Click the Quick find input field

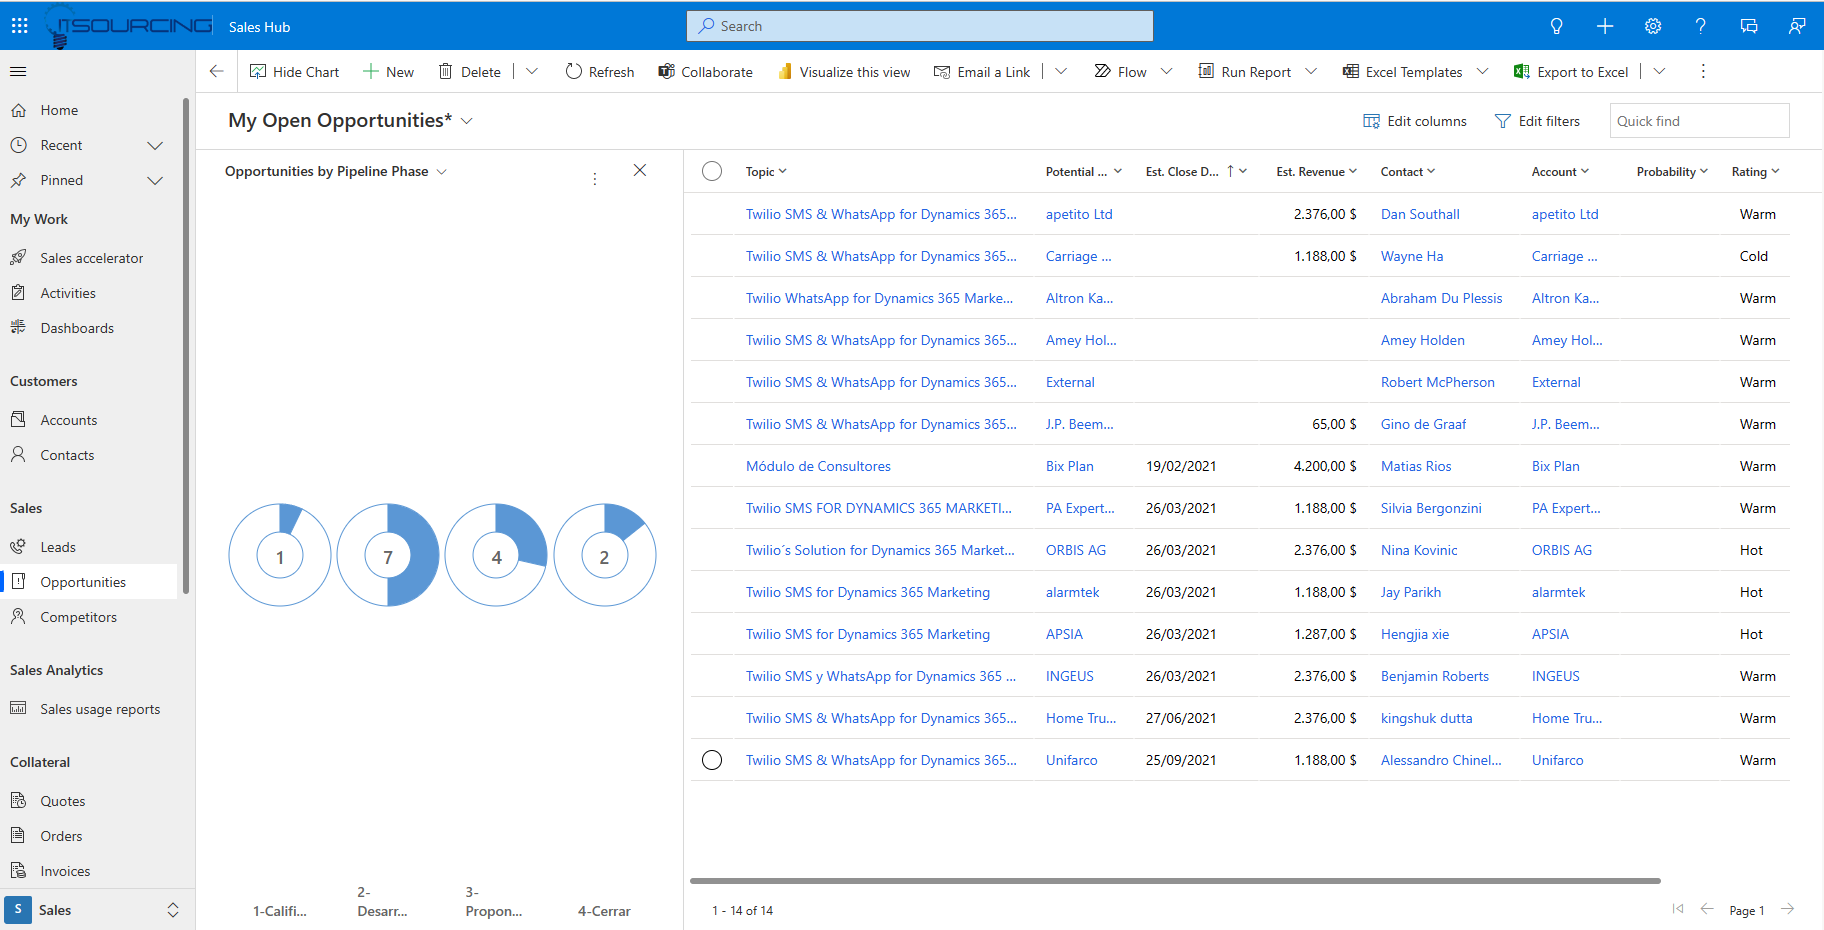point(1699,121)
